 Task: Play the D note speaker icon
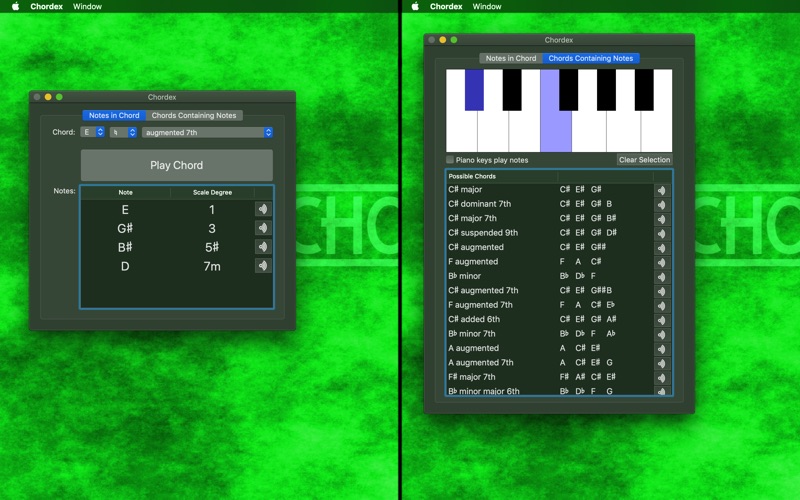pyautogui.click(x=263, y=265)
